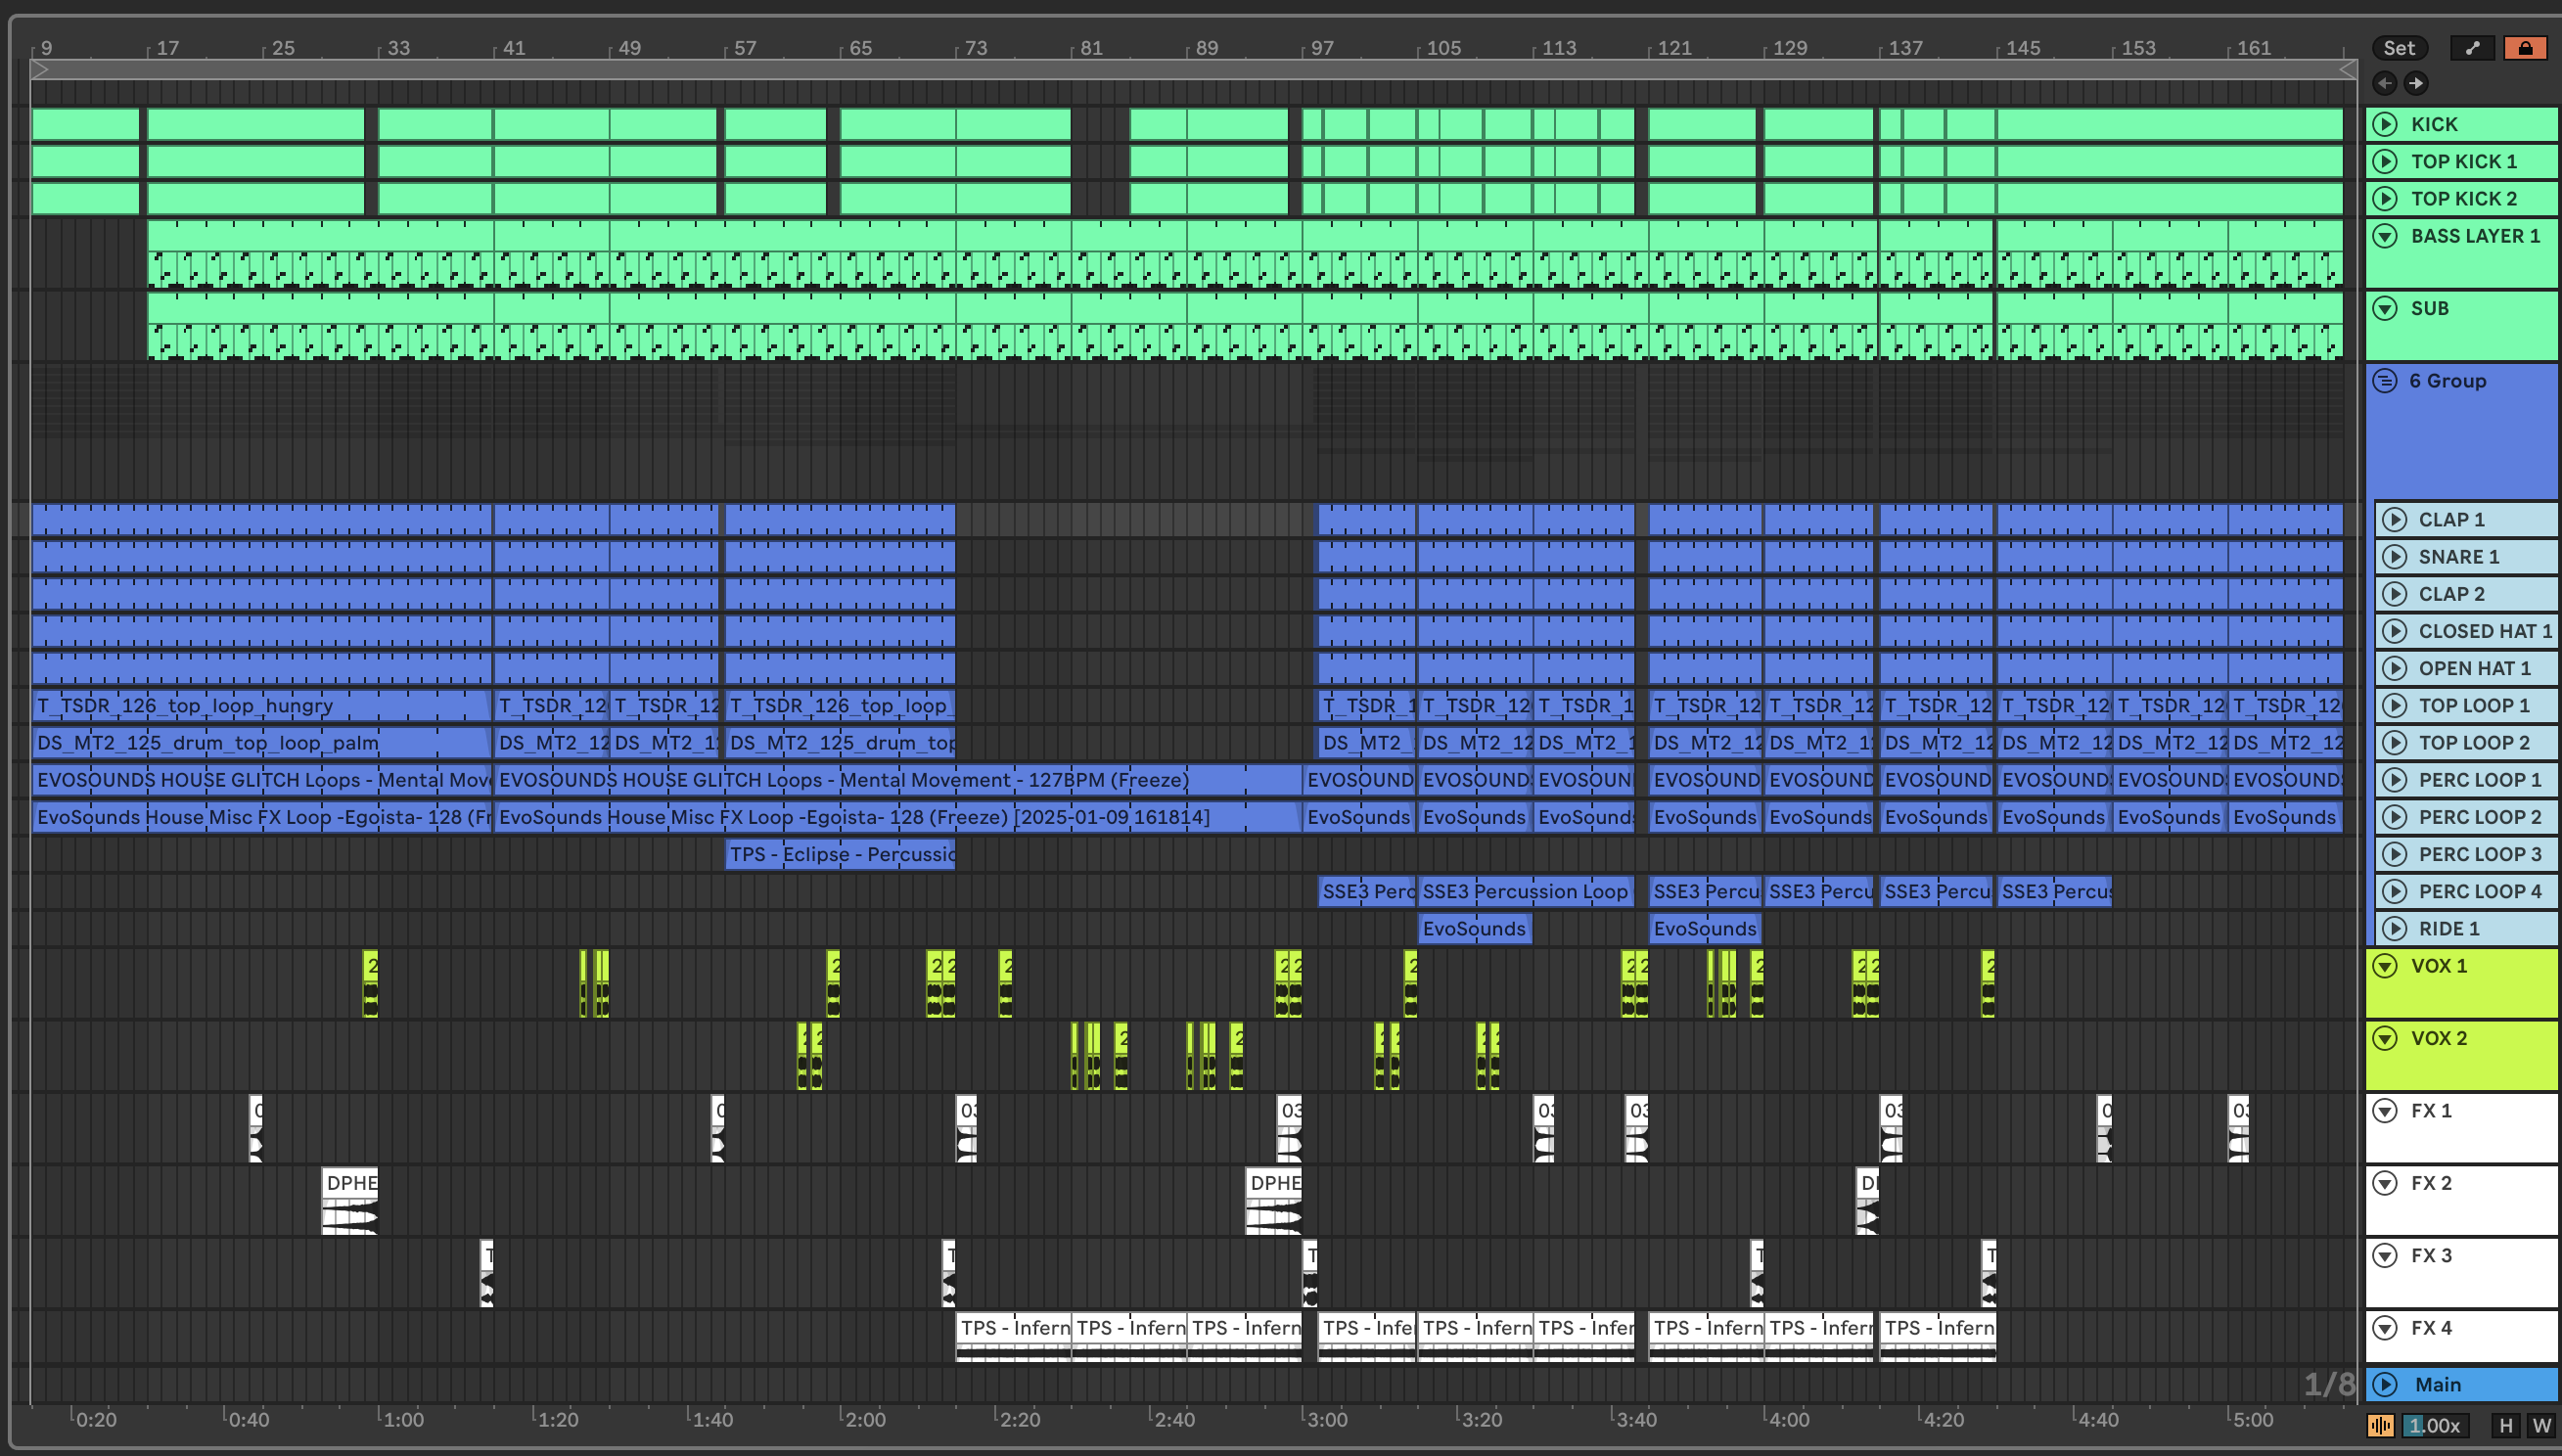Collapse the VOX 1 track
Viewport: 2562px width, 1456px height.
2385,966
